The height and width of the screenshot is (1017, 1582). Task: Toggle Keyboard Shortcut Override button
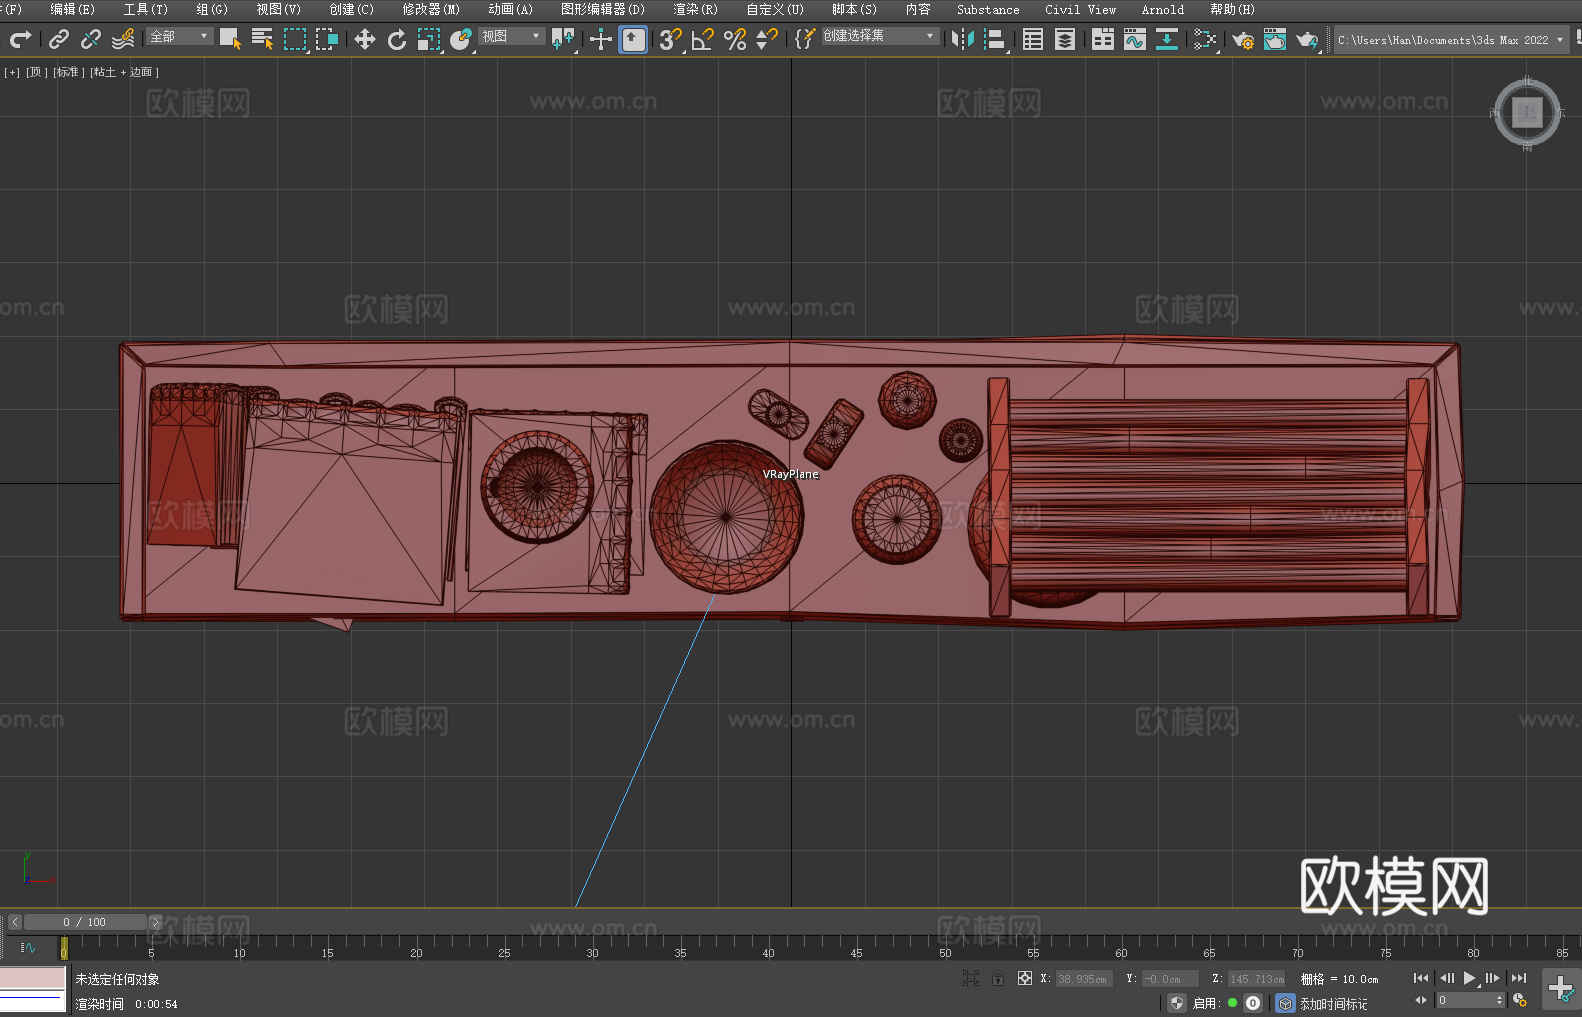tap(633, 39)
